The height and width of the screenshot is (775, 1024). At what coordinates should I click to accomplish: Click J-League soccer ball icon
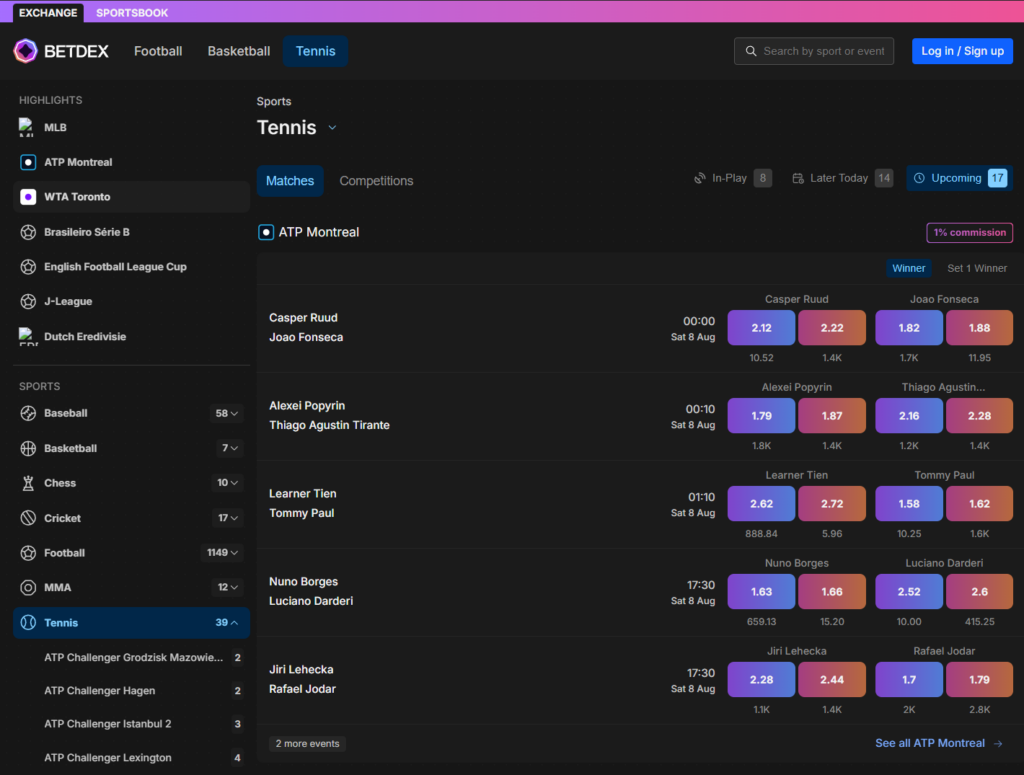coord(28,301)
